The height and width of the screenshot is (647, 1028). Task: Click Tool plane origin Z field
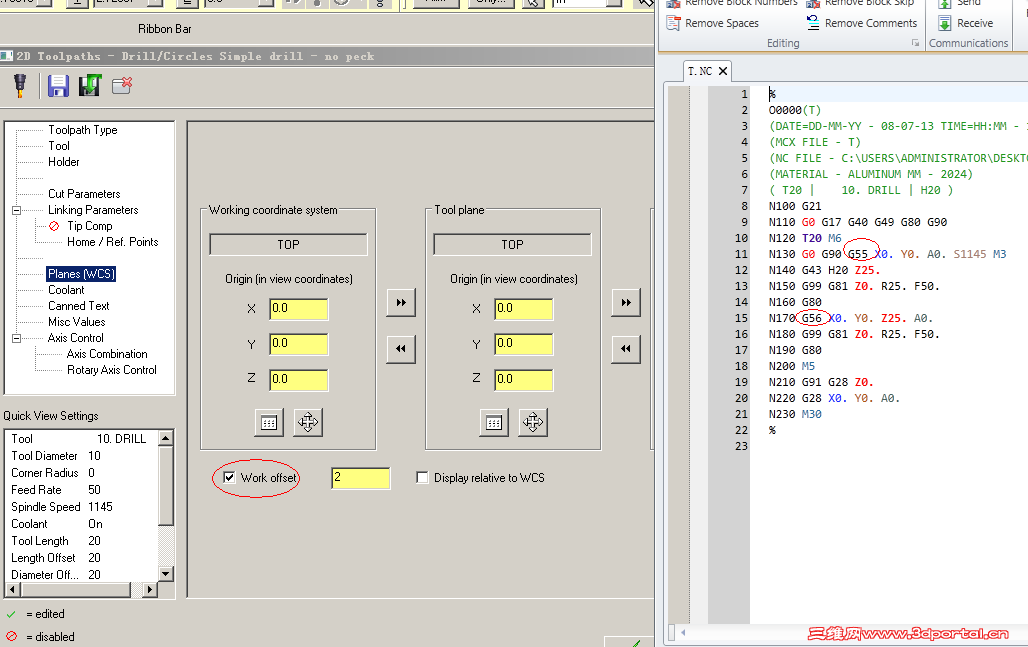tap(523, 380)
